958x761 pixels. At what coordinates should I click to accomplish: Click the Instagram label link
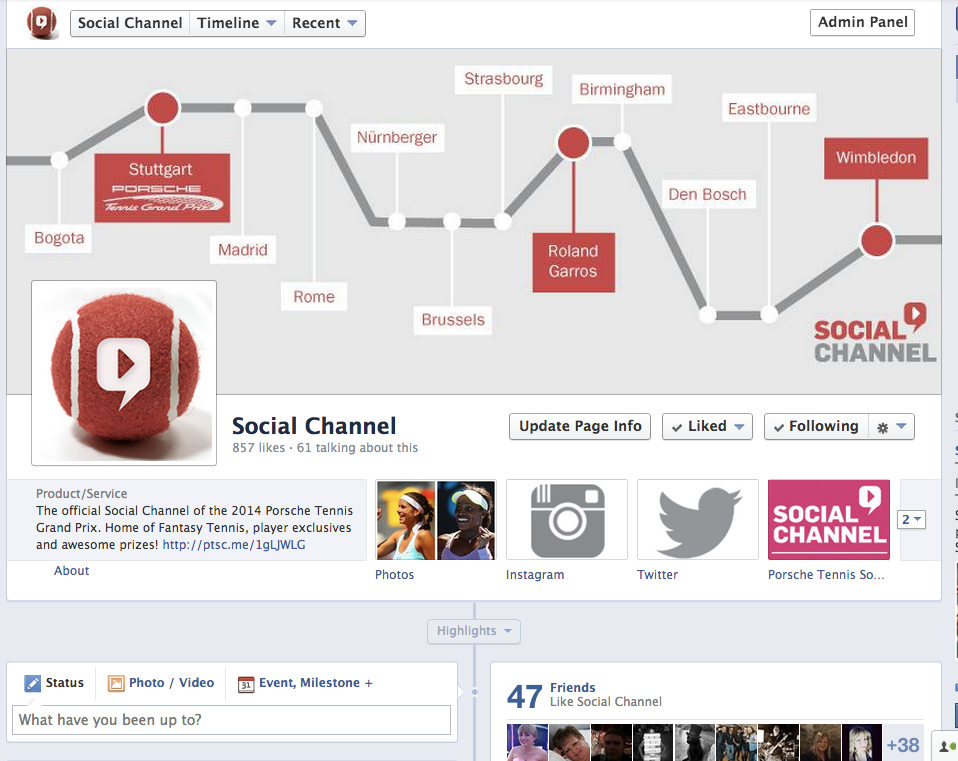pyautogui.click(x=535, y=575)
